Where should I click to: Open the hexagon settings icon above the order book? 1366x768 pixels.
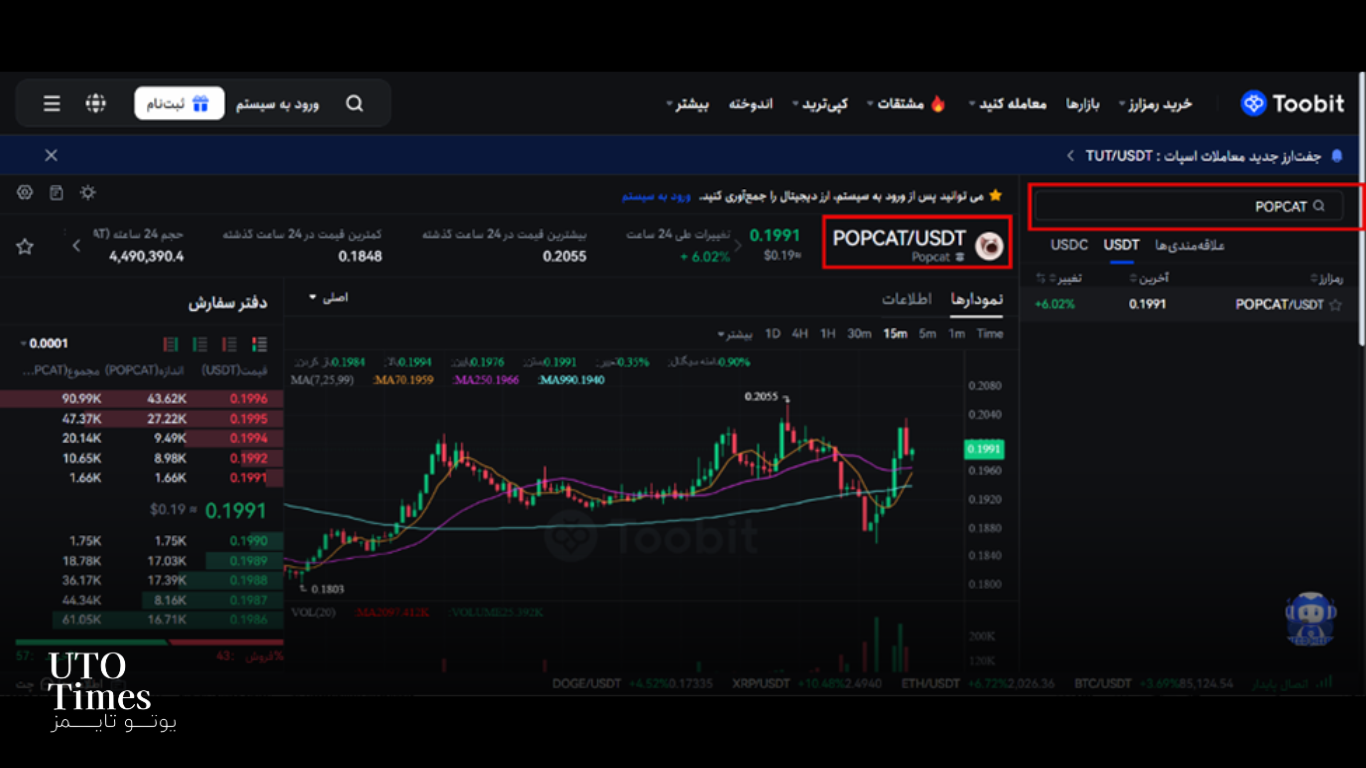click(x=25, y=193)
